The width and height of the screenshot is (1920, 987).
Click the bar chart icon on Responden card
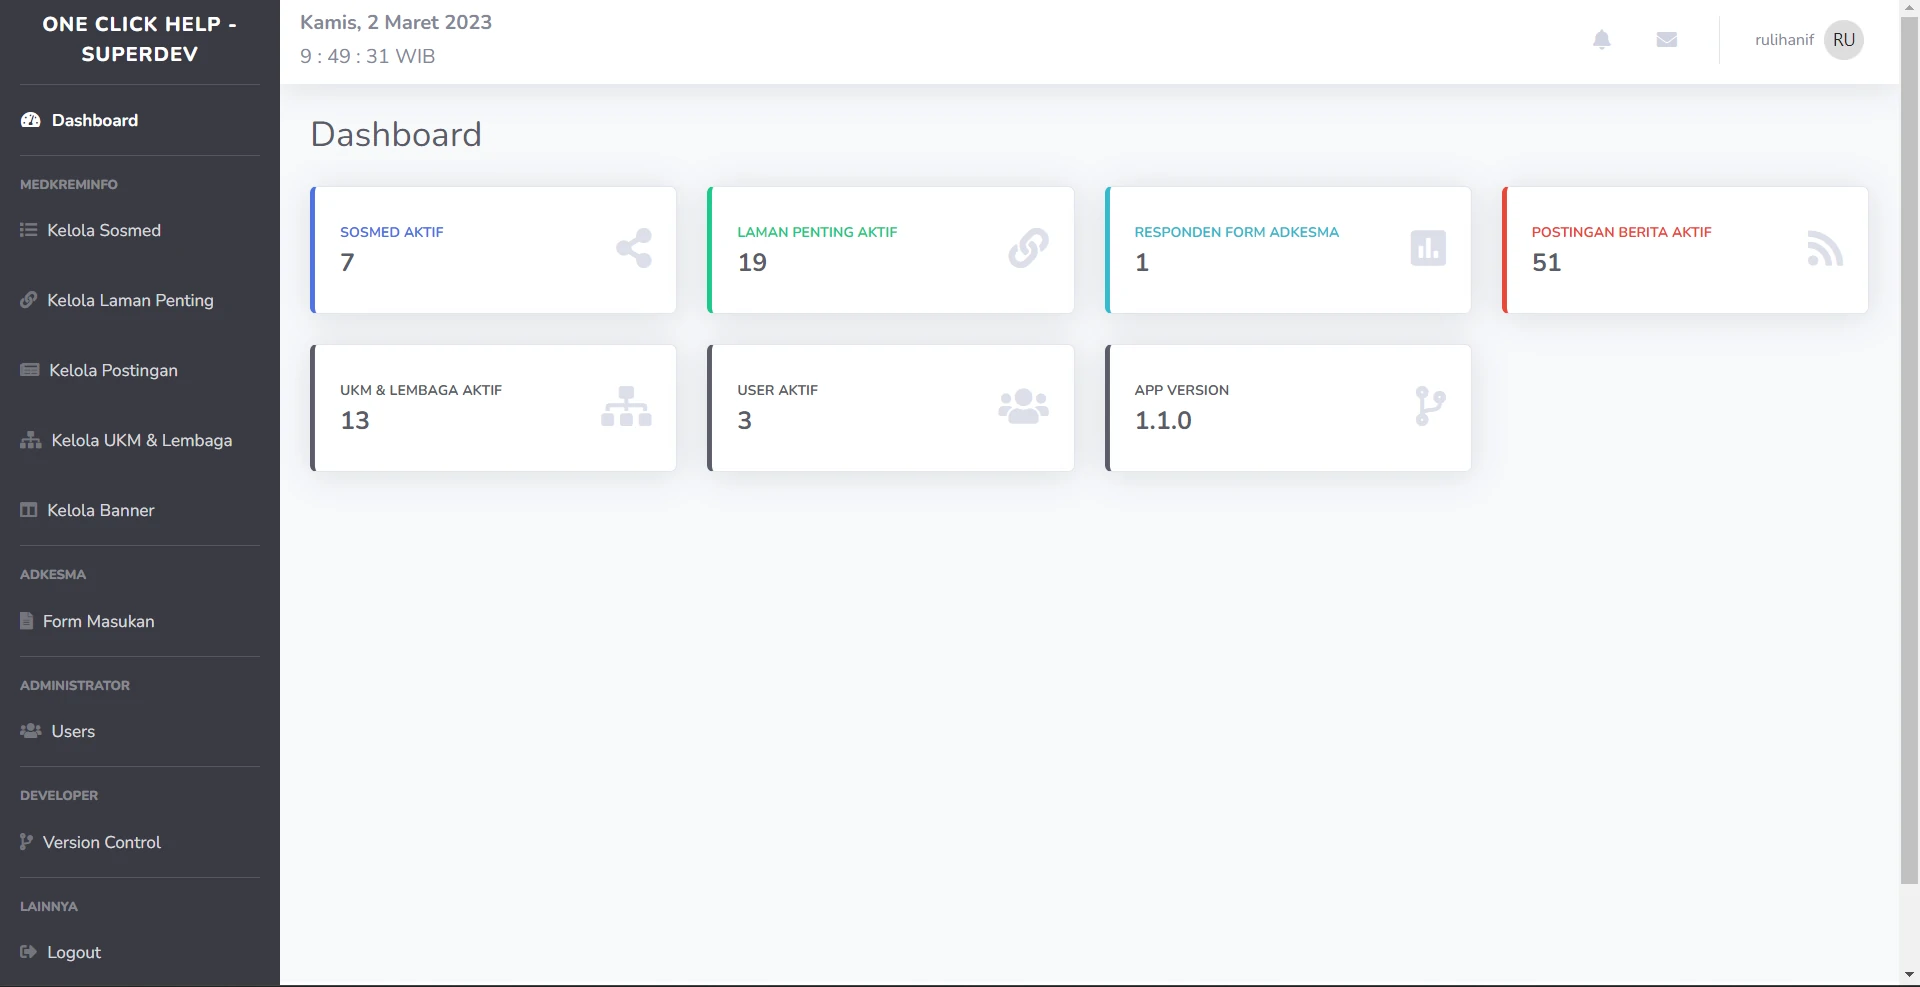pos(1427,248)
